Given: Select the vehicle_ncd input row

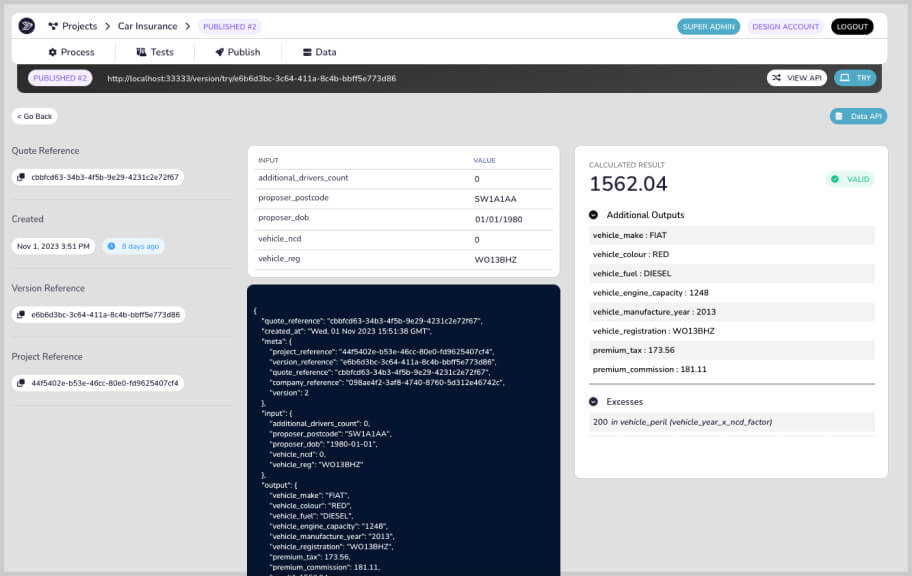Looking at the screenshot, I should (x=404, y=240).
